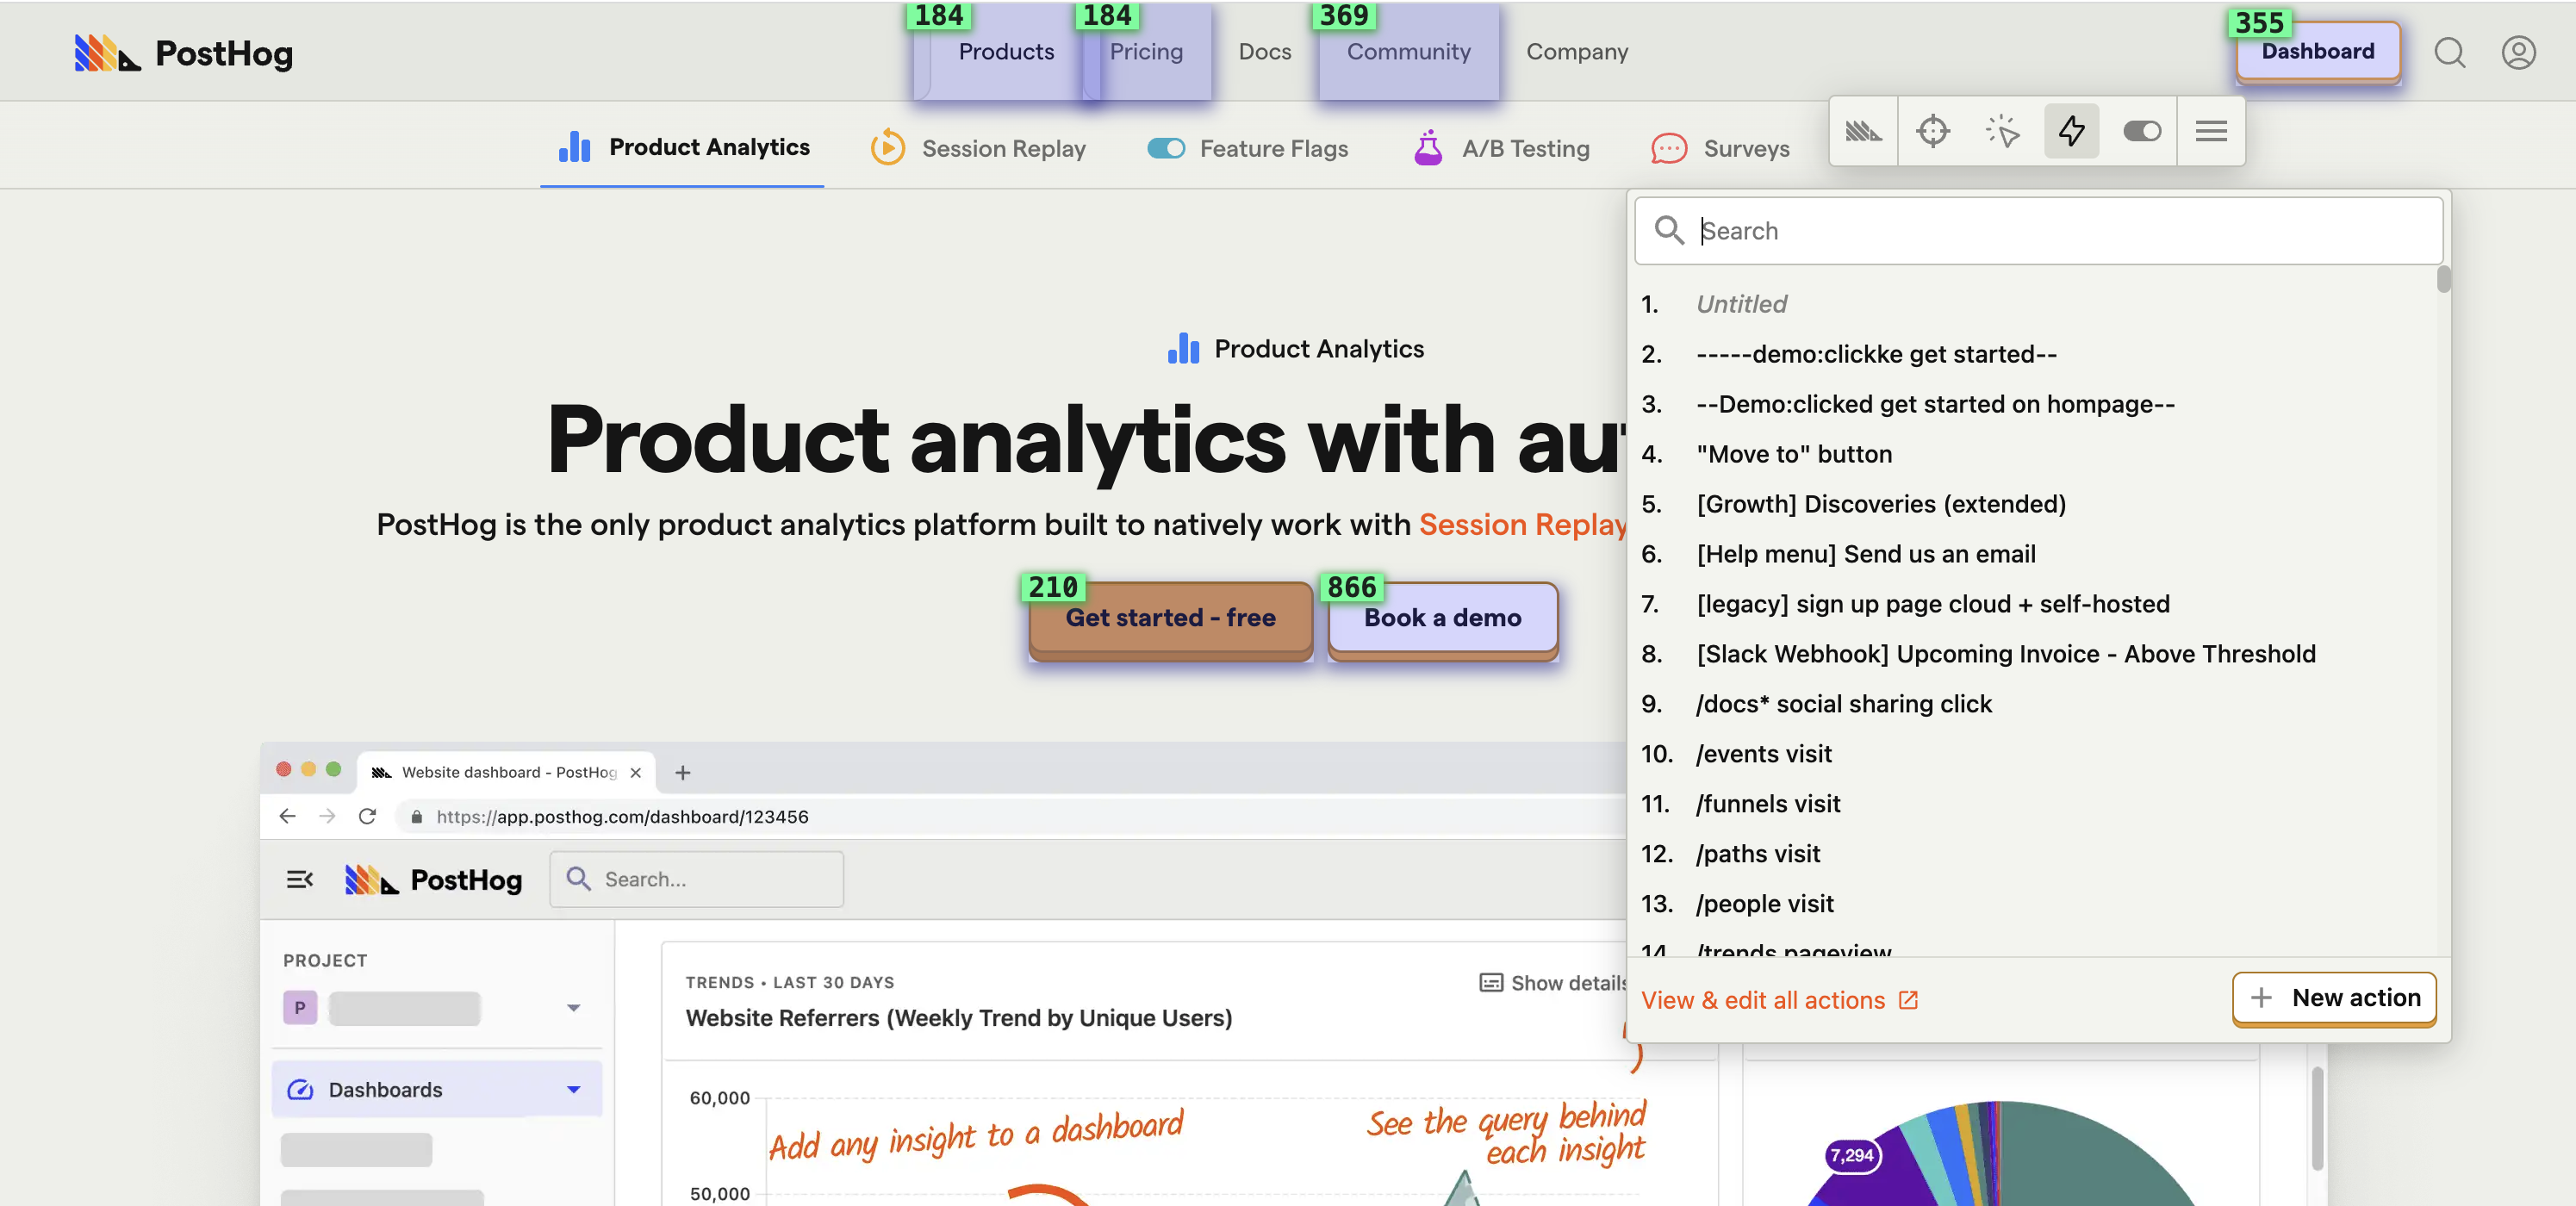Toggle the feature flags switch in toolbar

click(2141, 131)
